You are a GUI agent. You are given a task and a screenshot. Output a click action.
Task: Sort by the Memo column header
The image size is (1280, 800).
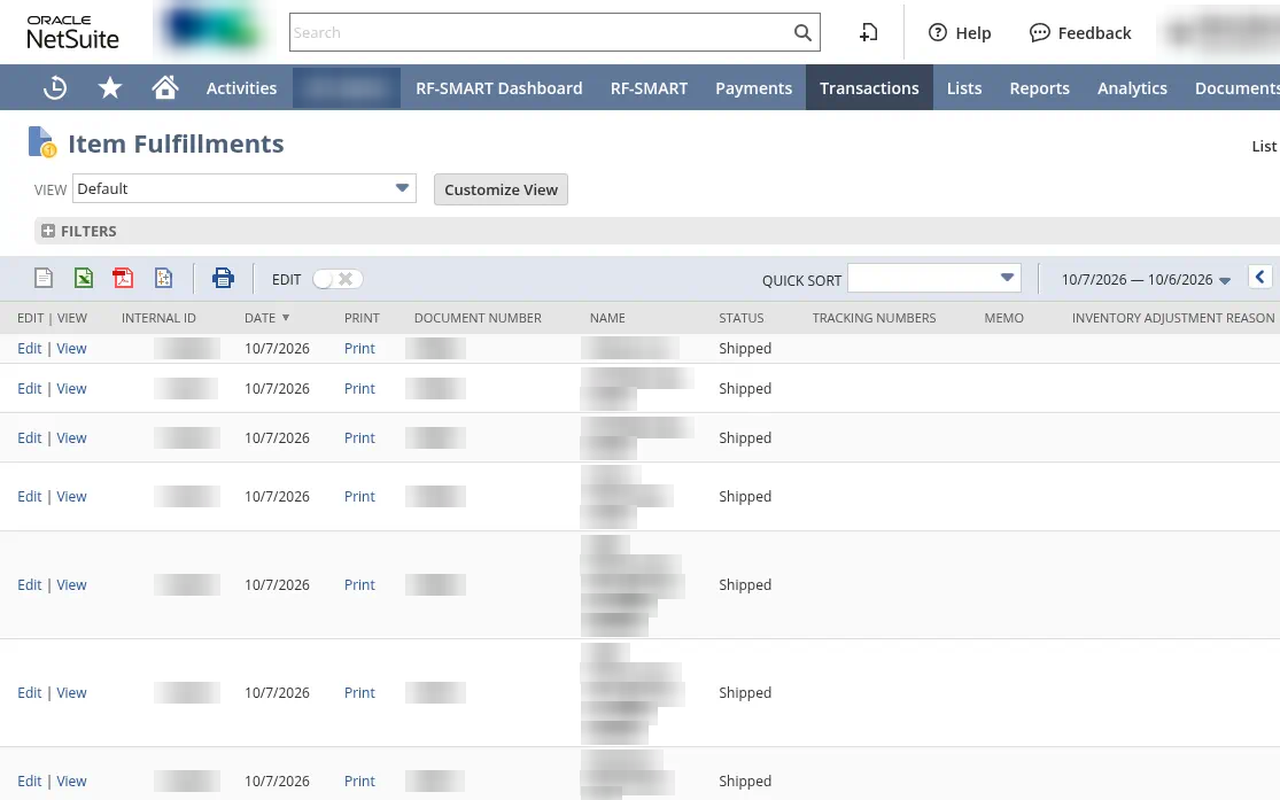pos(1004,318)
